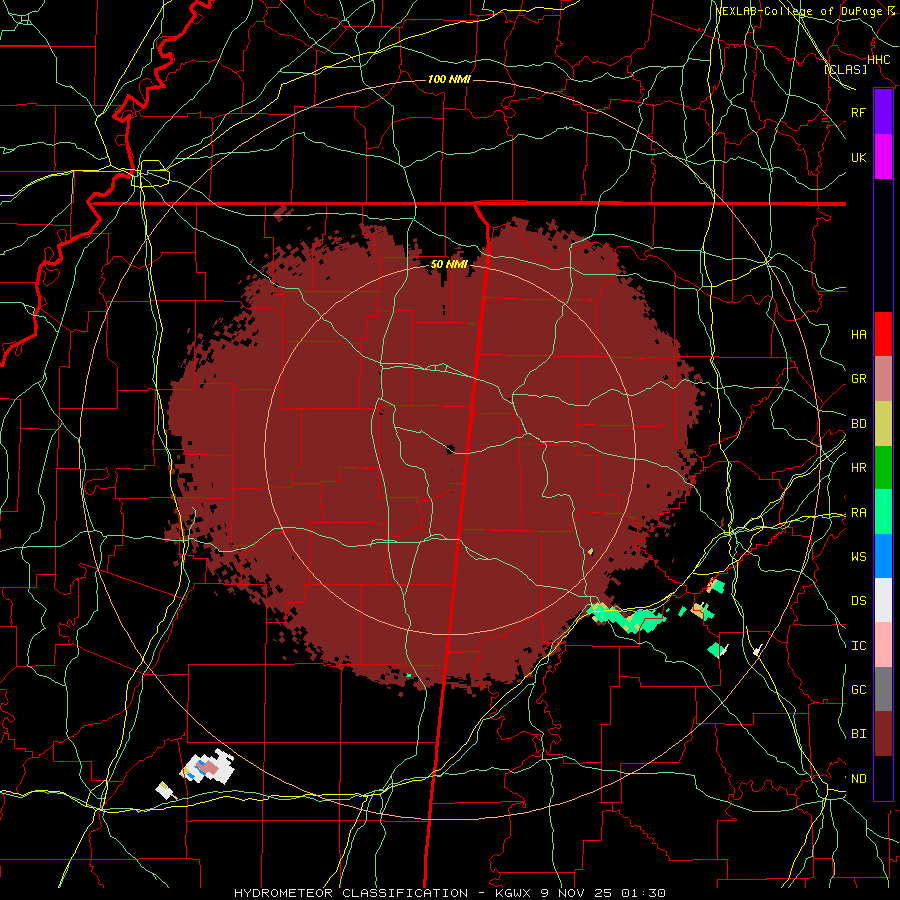Click the IC light pink legend swatch
This screenshot has height=900, width=900.
pyautogui.click(x=883, y=645)
